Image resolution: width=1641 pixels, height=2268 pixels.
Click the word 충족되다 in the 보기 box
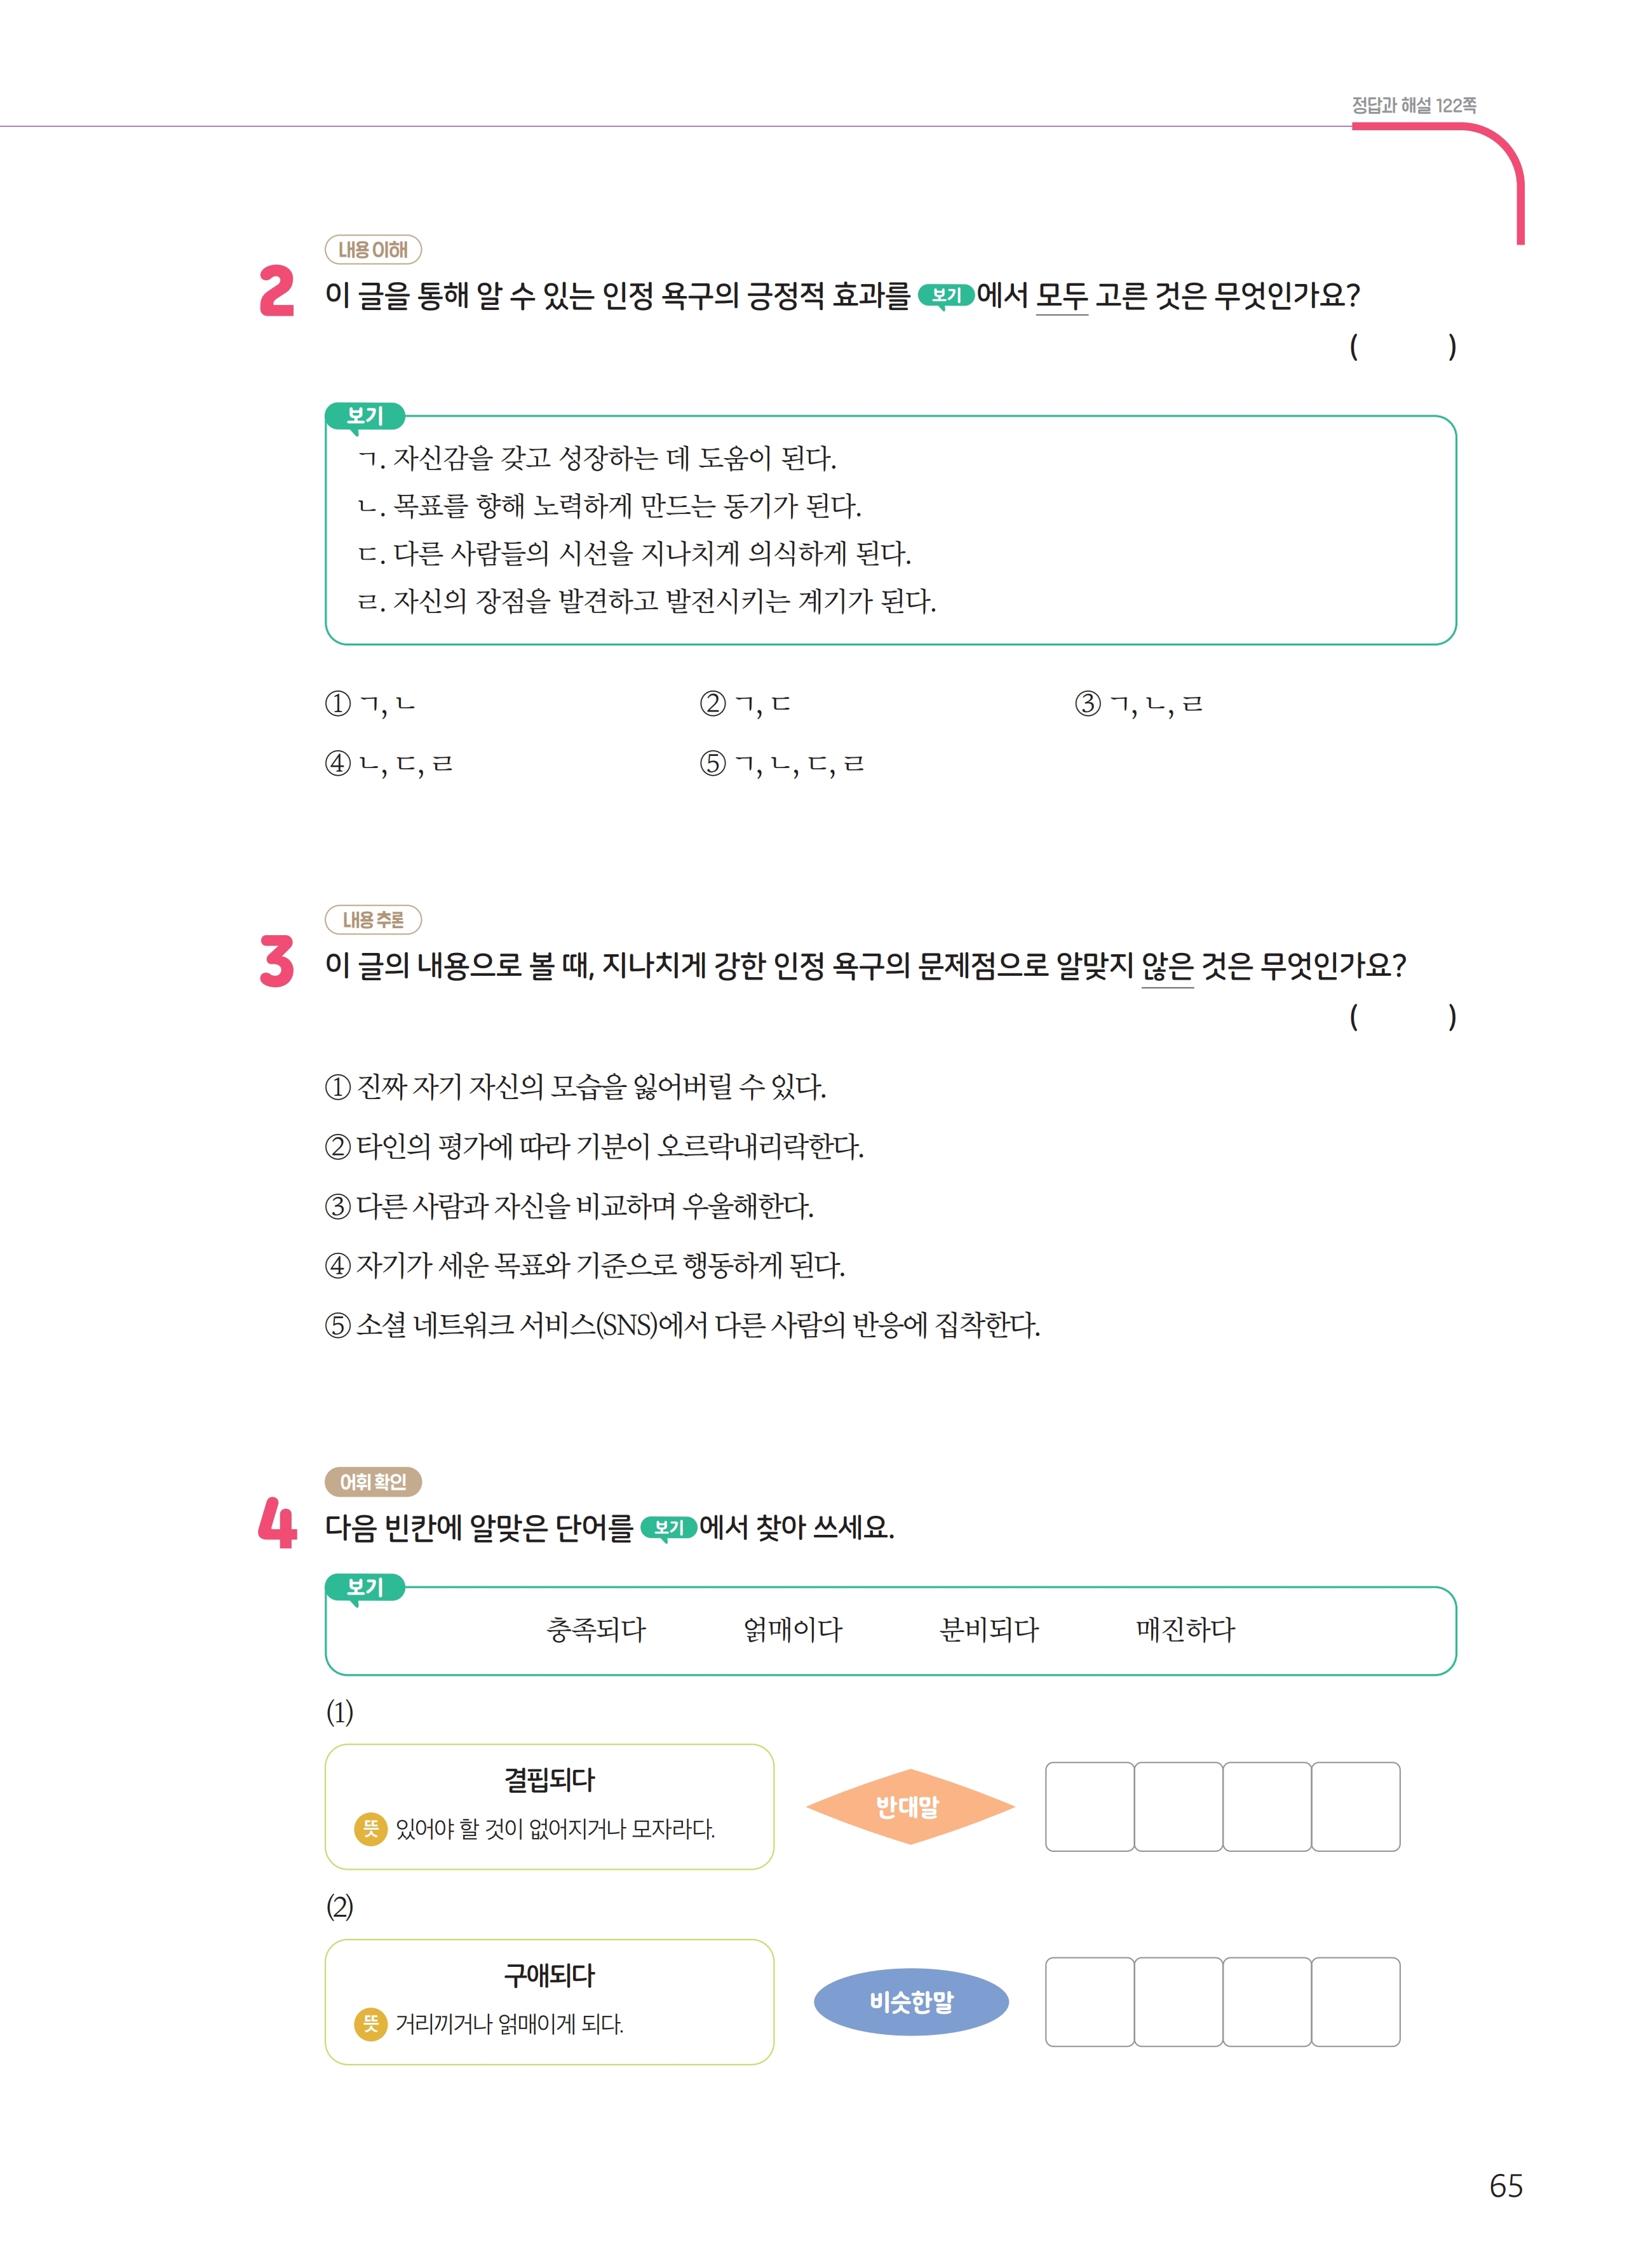(596, 1630)
